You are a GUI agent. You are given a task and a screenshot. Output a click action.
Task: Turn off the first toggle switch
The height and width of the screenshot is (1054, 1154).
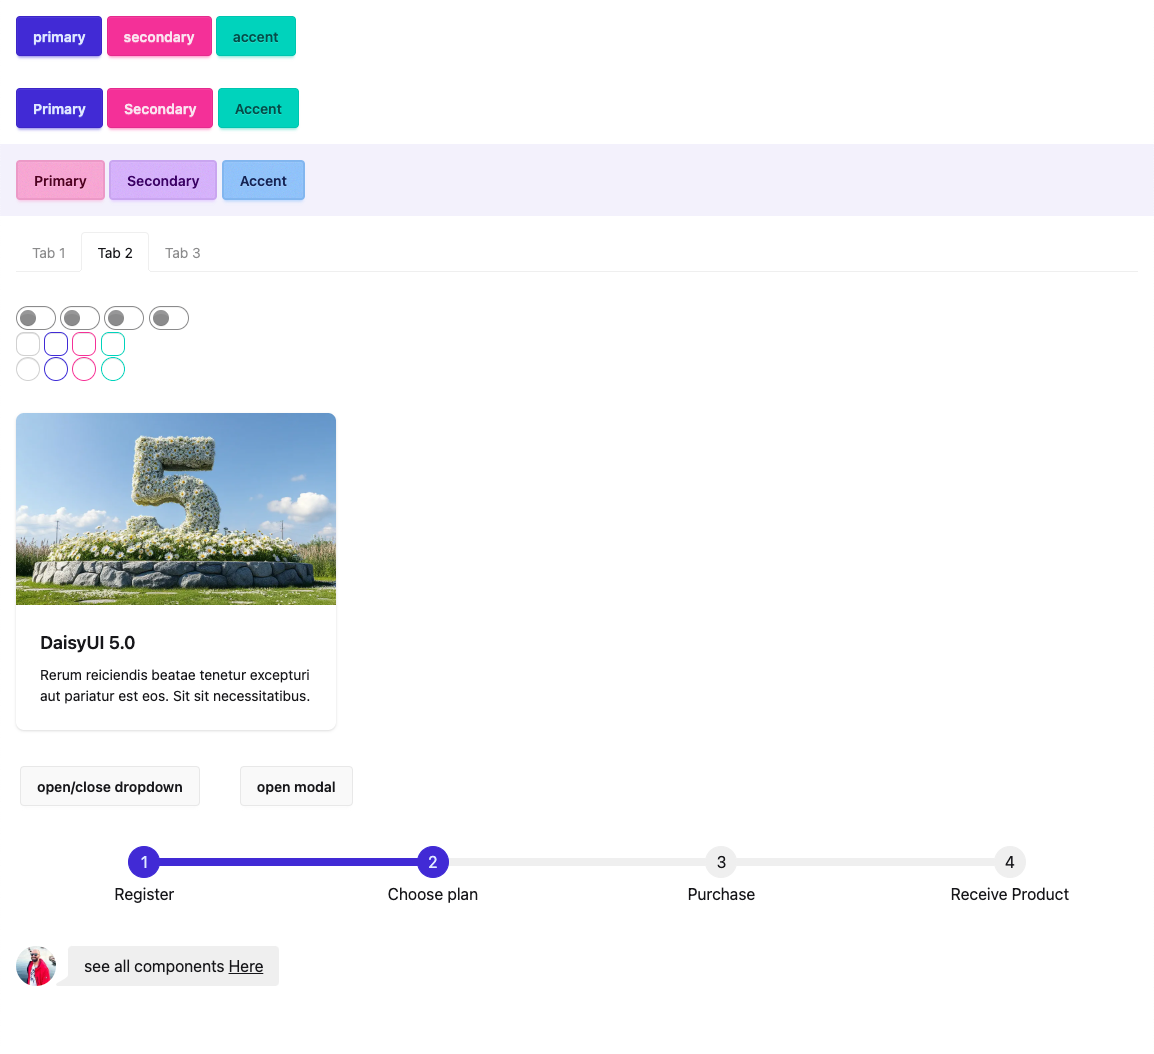pos(35,317)
